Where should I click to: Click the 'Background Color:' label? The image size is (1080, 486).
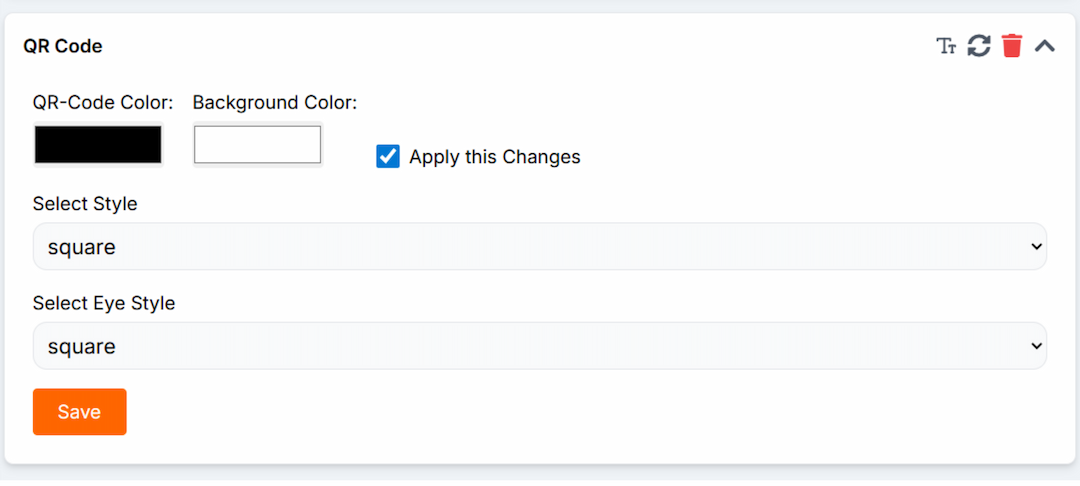tap(275, 102)
